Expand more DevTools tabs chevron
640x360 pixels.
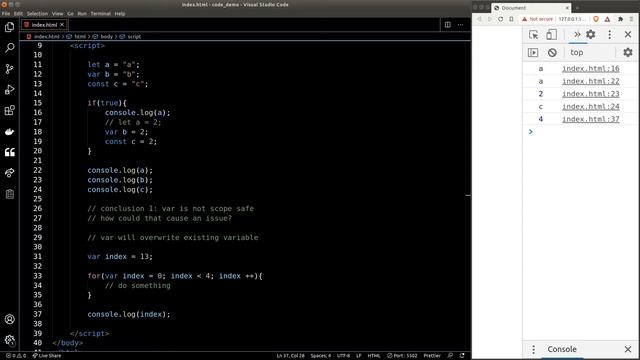point(577,35)
